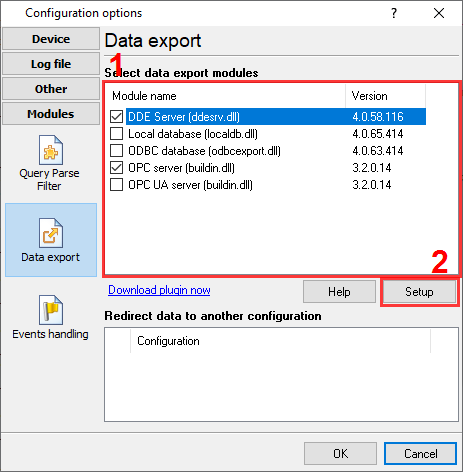Switch to the Other tab
The image size is (463, 472).
(x=51, y=89)
